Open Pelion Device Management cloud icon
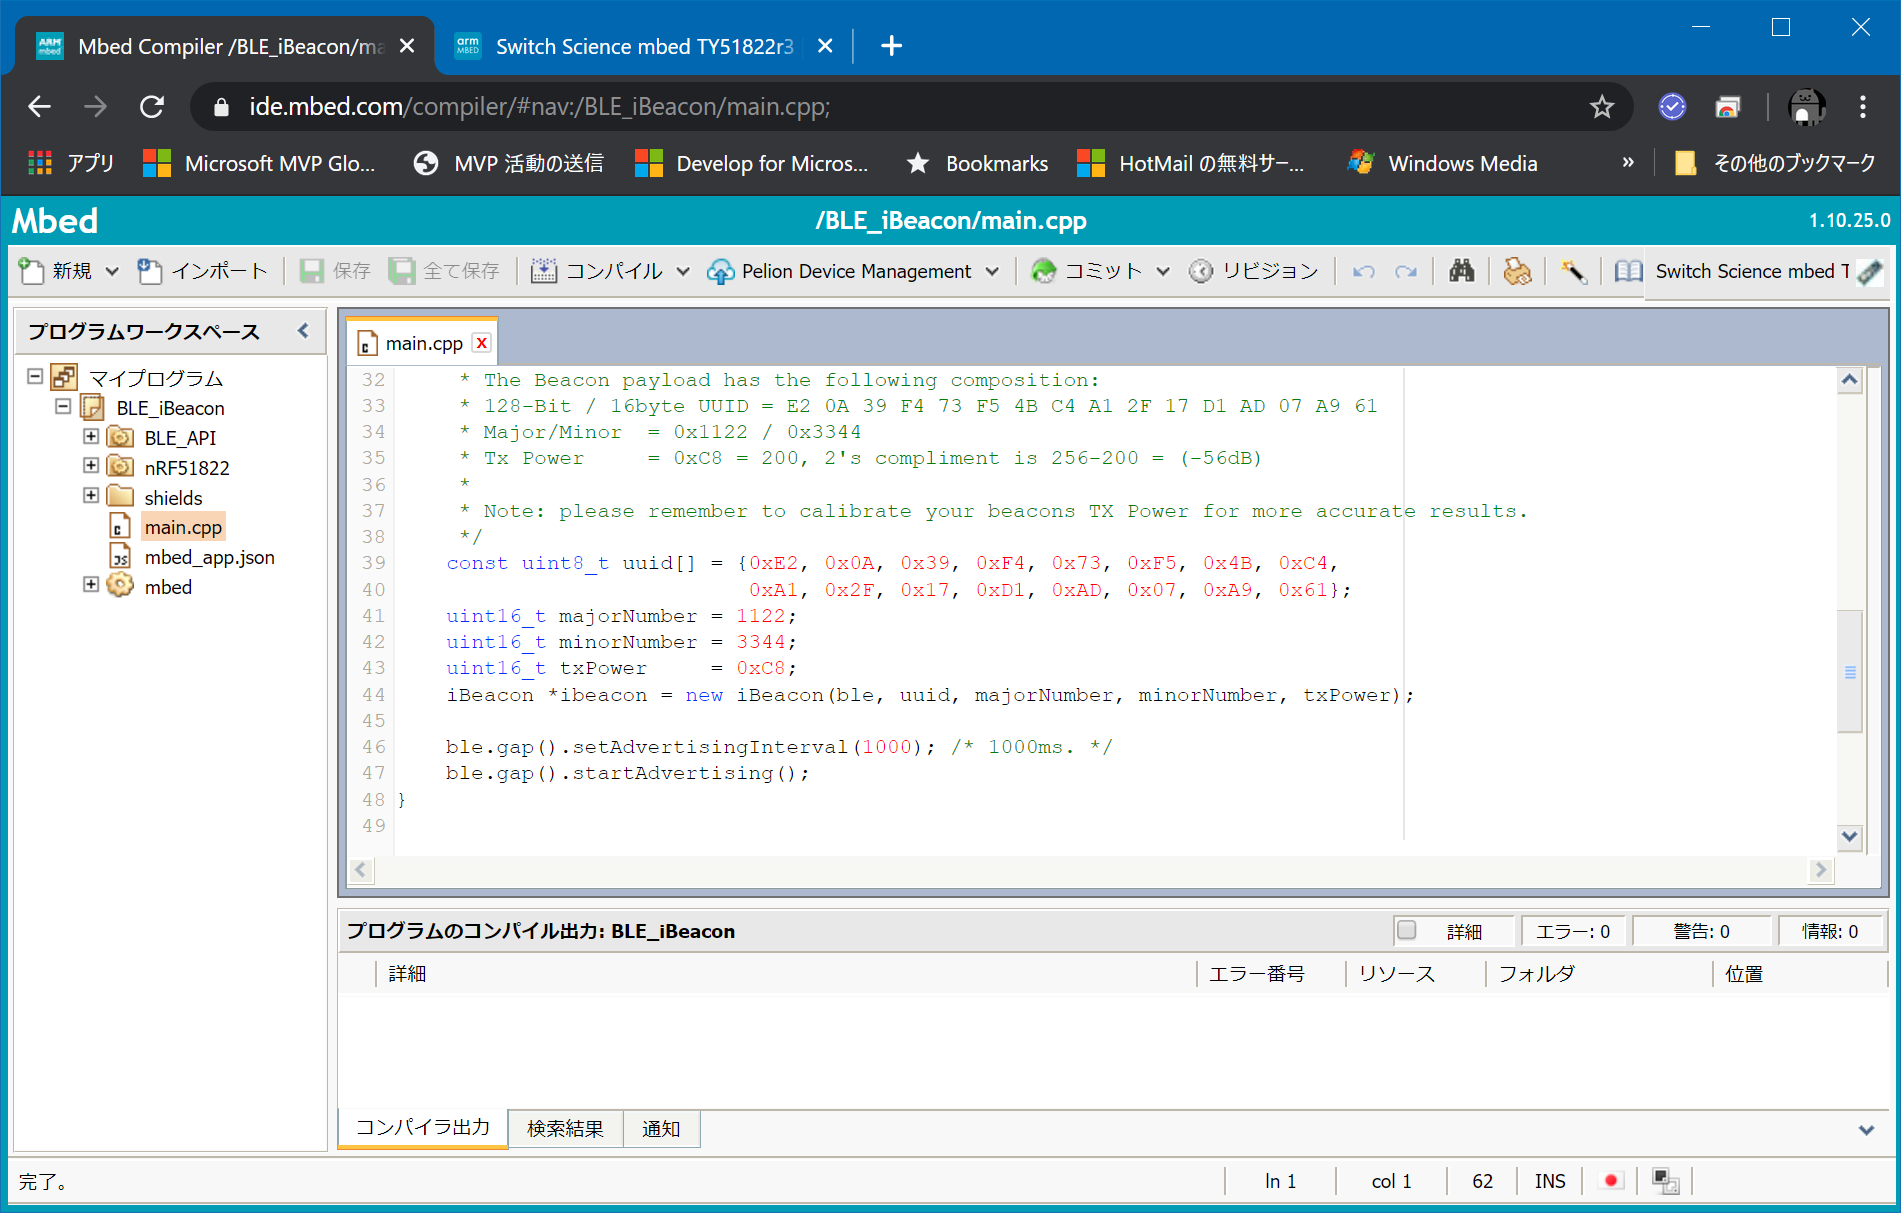The height and width of the screenshot is (1213, 1901). 720,271
